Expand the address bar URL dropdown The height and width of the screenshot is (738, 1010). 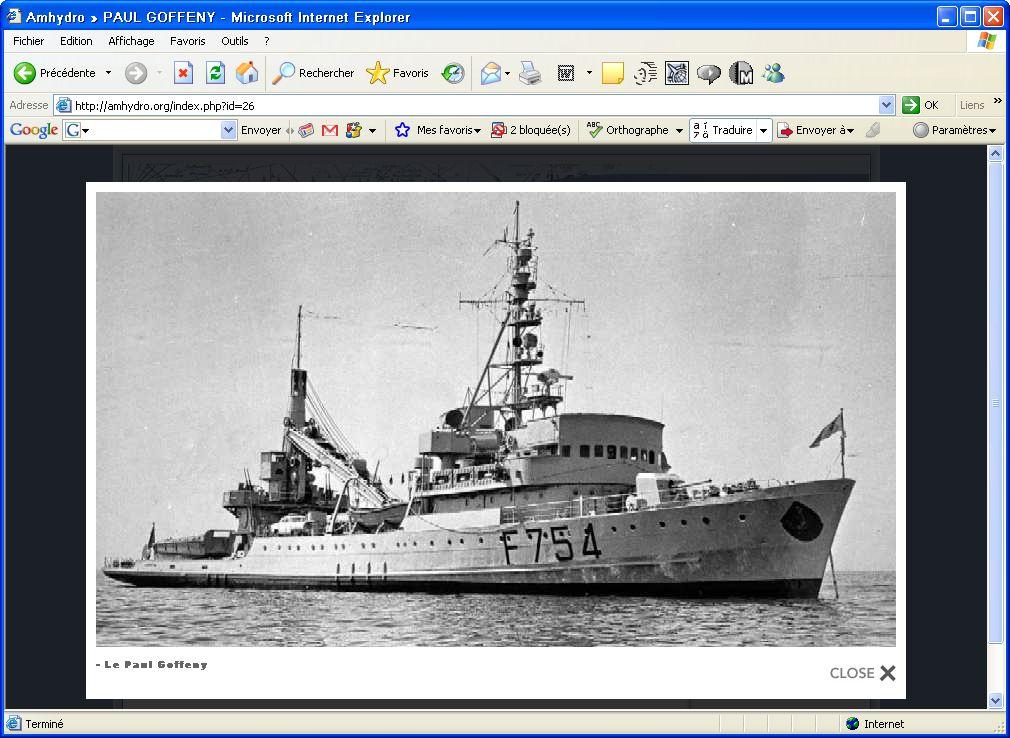(886, 105)
